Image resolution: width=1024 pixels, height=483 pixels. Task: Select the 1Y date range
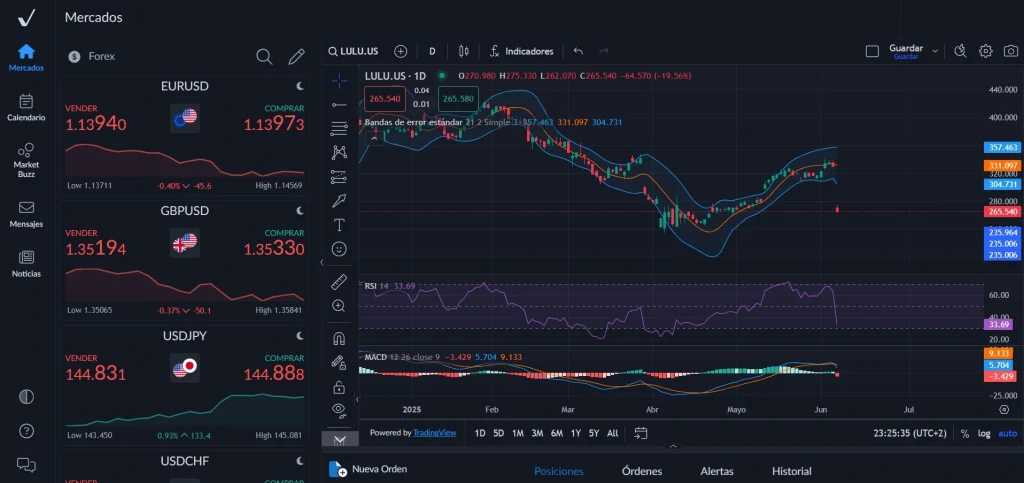pyautogui.click(x=575, y=433)
